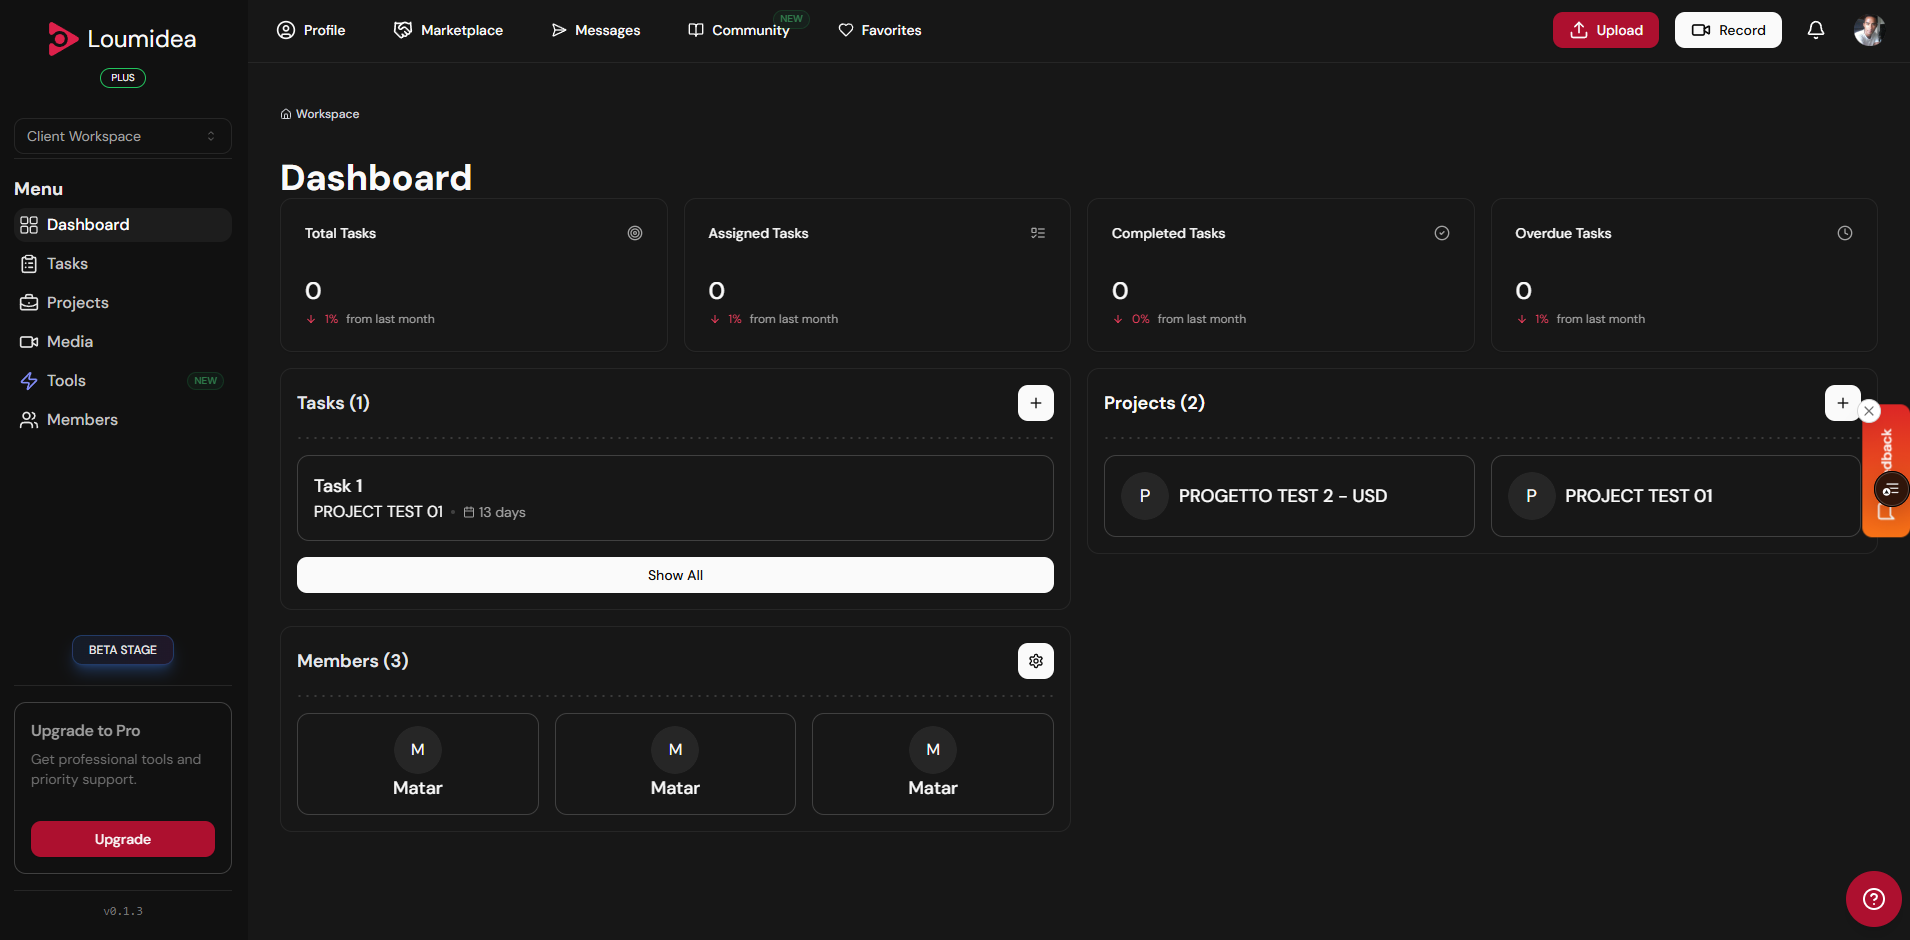The image size is (1910, 940).
Task: Open the user avatar menu
Action: click(1869, 30)
